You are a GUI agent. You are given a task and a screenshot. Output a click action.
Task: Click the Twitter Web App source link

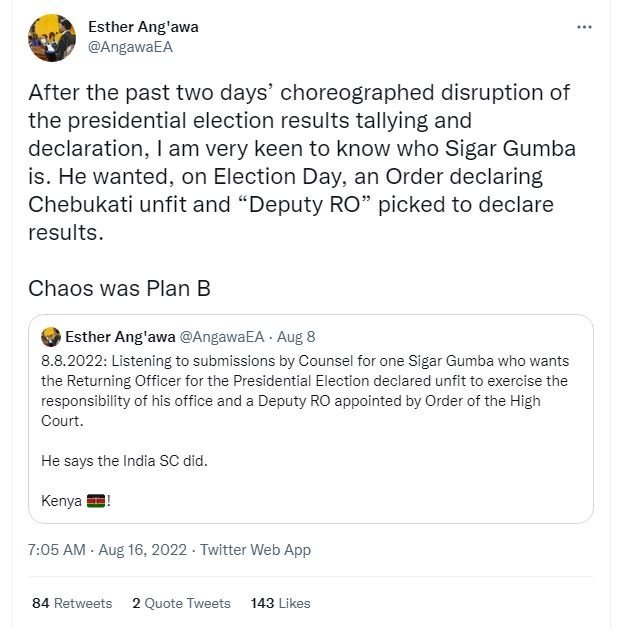[255, 549]
